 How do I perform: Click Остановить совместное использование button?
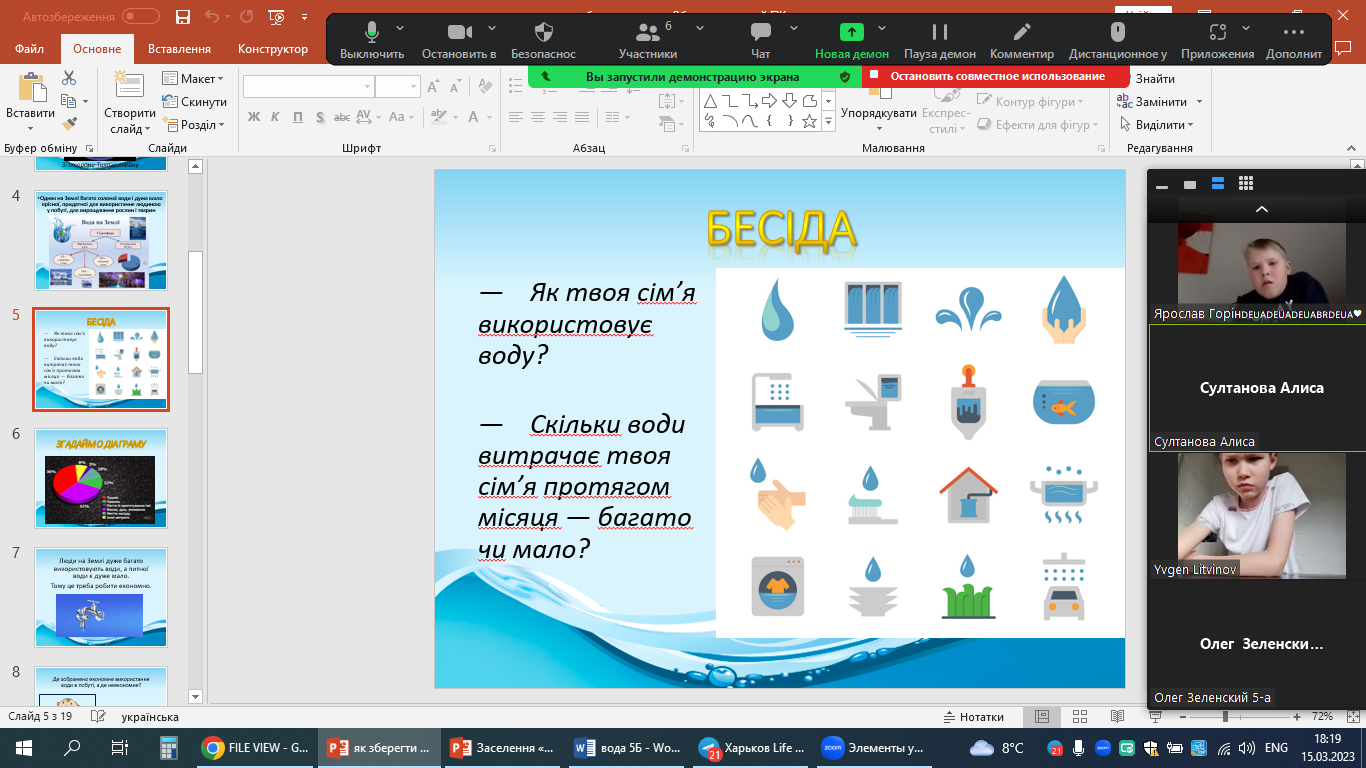tap(997, 76)
